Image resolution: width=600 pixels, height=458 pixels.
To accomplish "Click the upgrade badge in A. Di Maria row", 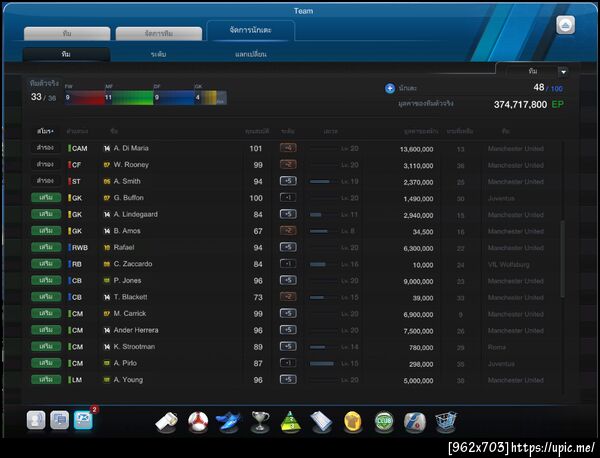I will pyautogui.click(x=288, y=148).
